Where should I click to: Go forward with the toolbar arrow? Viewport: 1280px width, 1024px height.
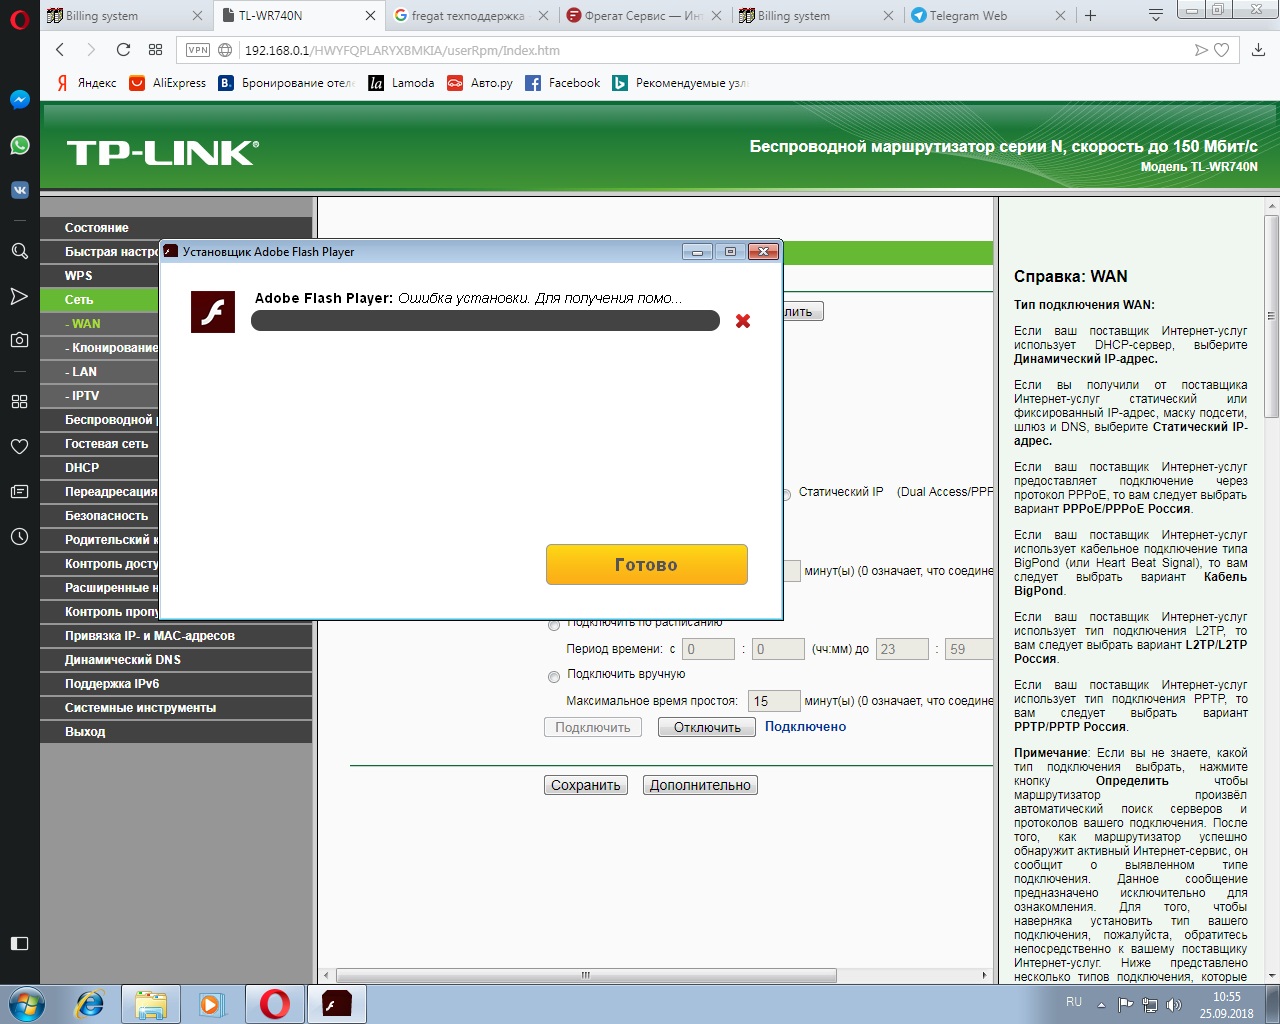(91, 50)
